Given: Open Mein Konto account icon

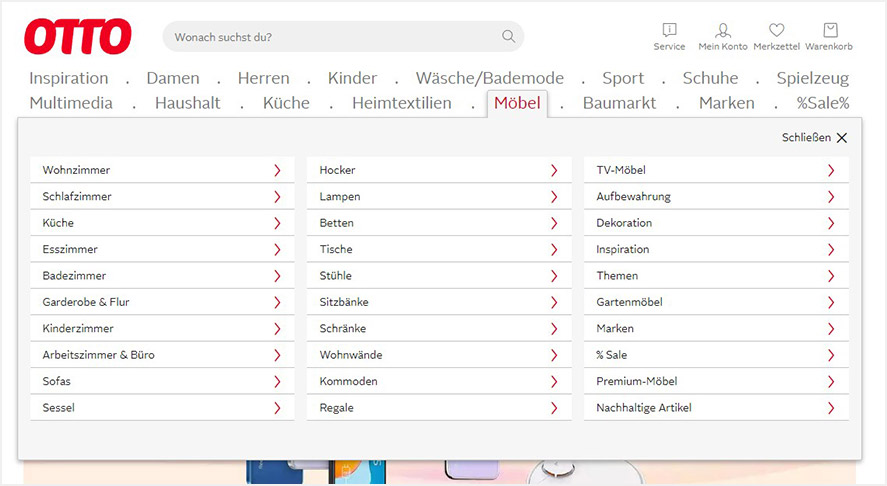Looking at the screenshot, I should pos(722,30).
